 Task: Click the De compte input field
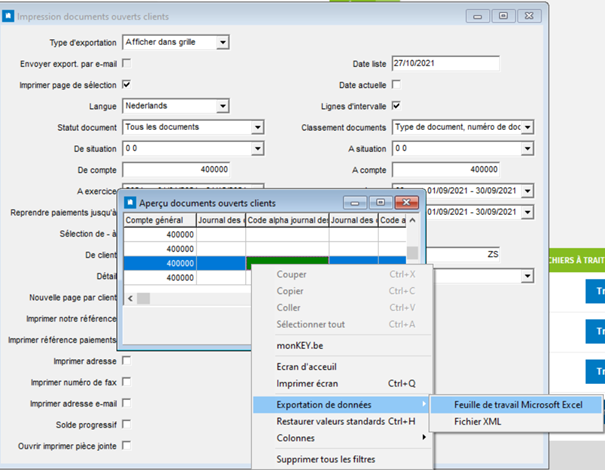click(x=176, y=170)
